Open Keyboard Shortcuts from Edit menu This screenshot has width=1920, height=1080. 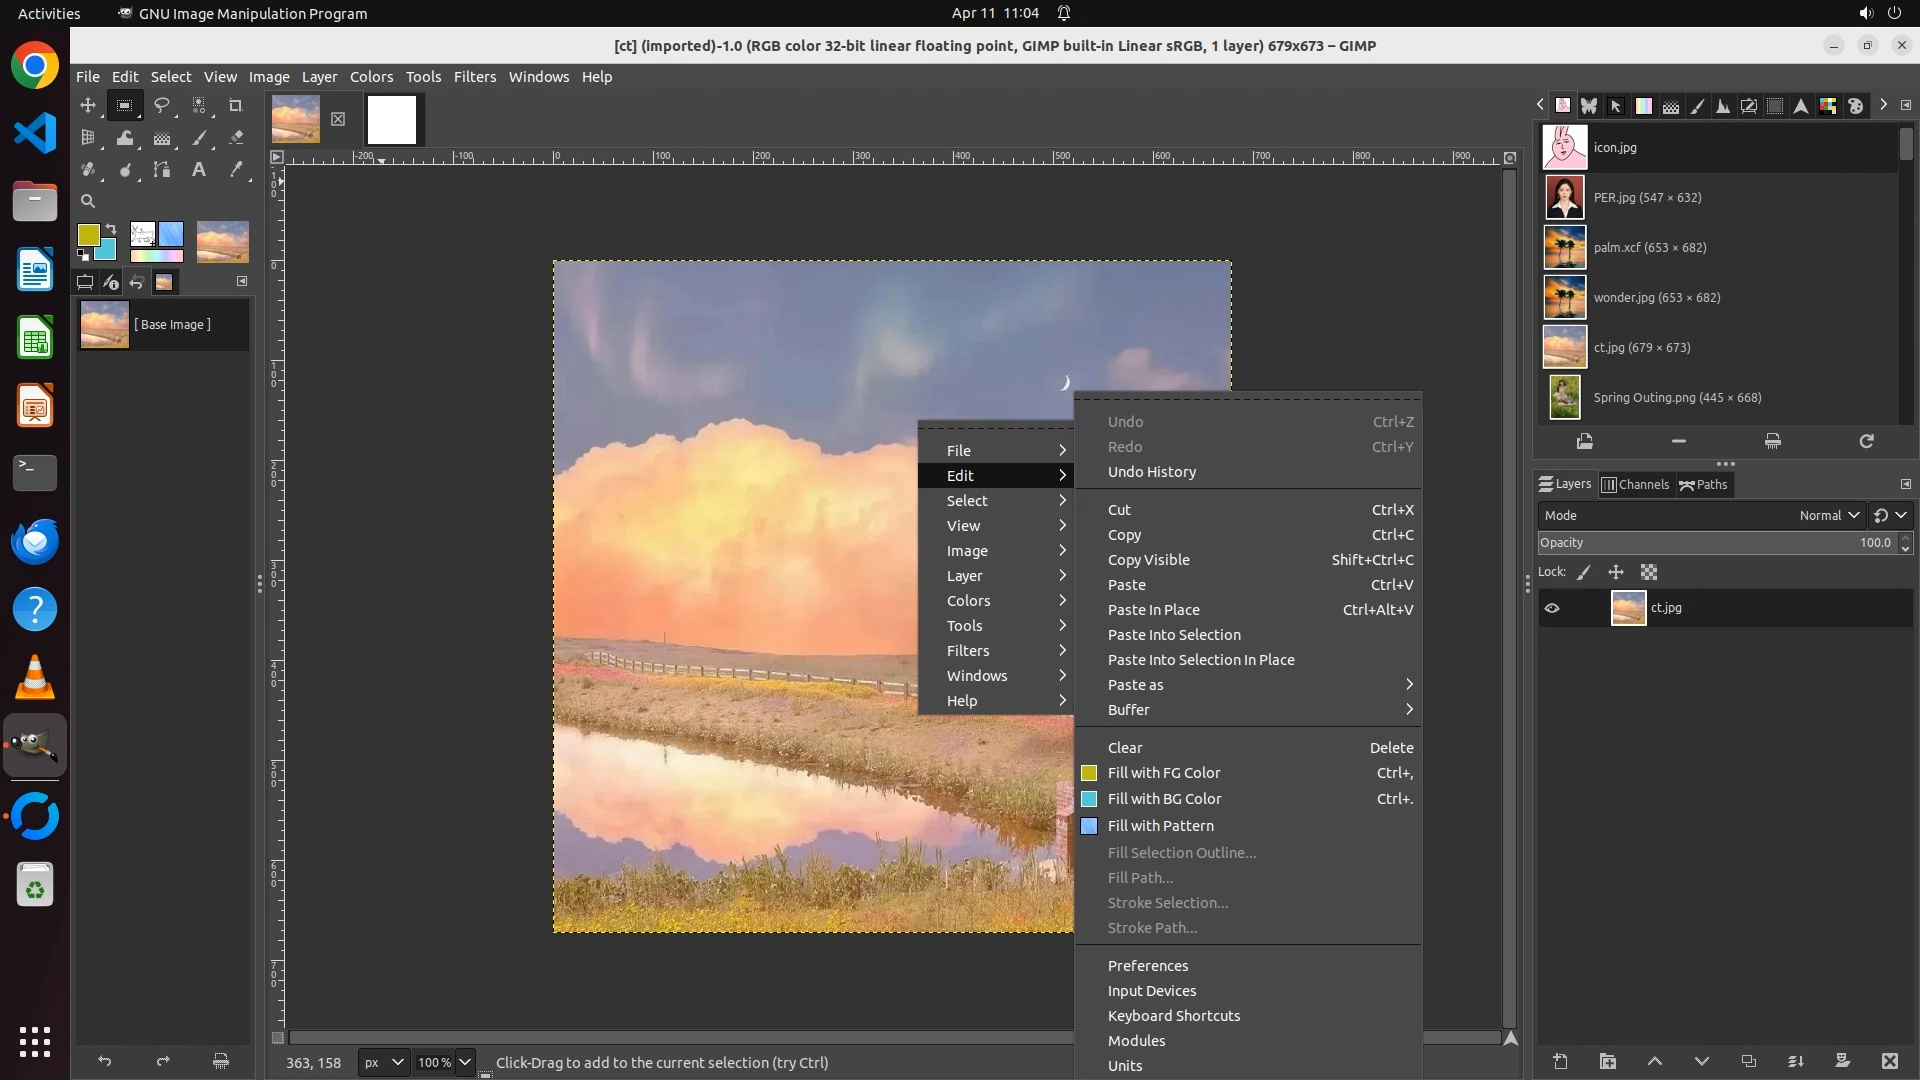1173,1016
